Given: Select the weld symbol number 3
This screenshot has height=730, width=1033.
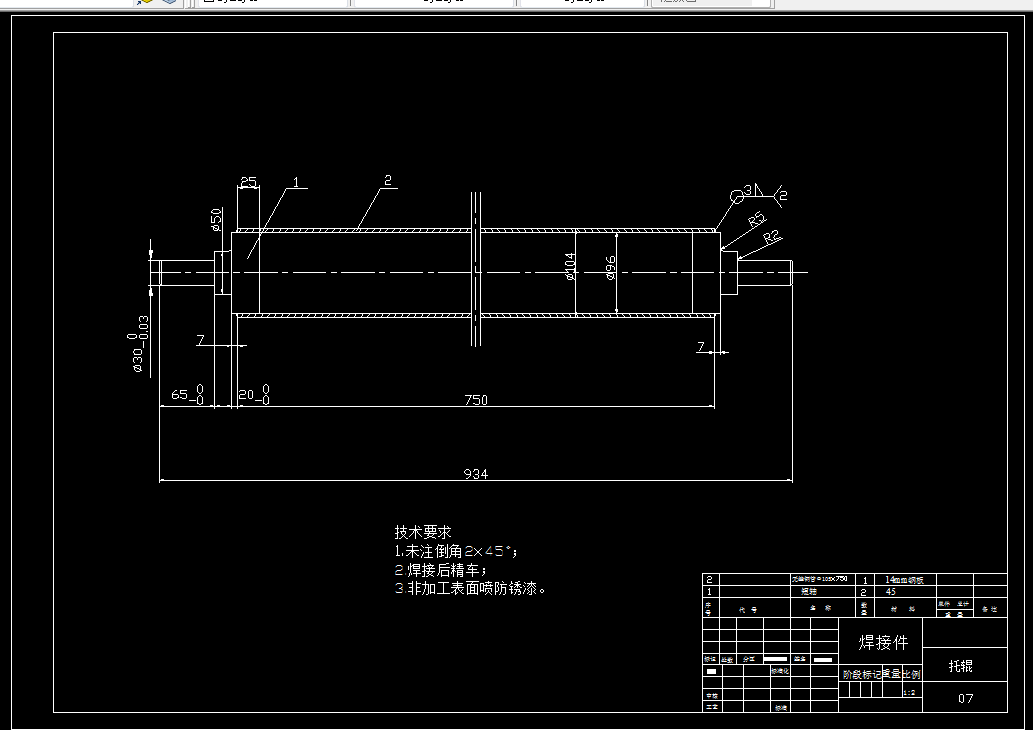Looking at the screenshot, I should pyautogui.click(x=748, y=190).
